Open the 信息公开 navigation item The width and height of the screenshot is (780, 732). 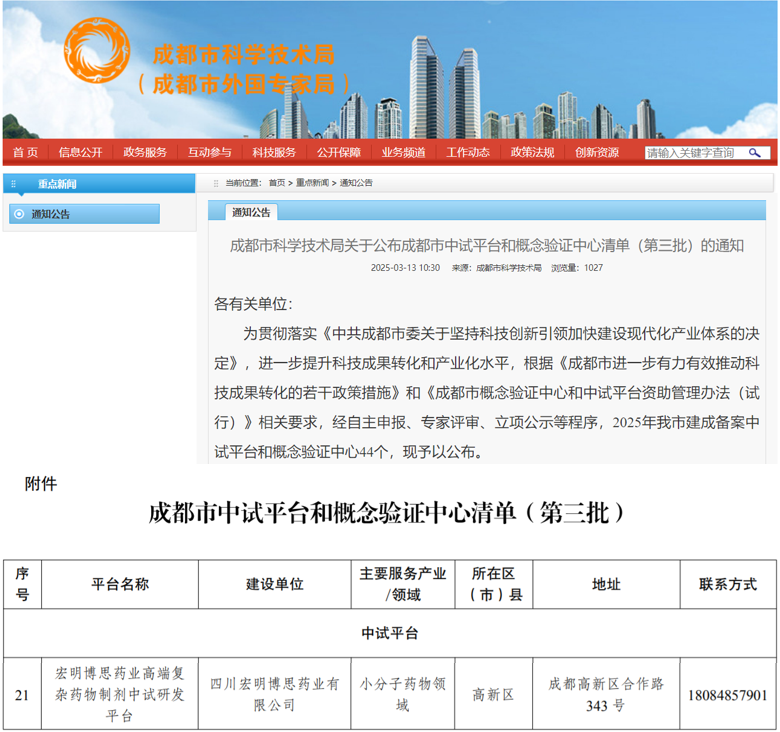(x=80, y=153)
